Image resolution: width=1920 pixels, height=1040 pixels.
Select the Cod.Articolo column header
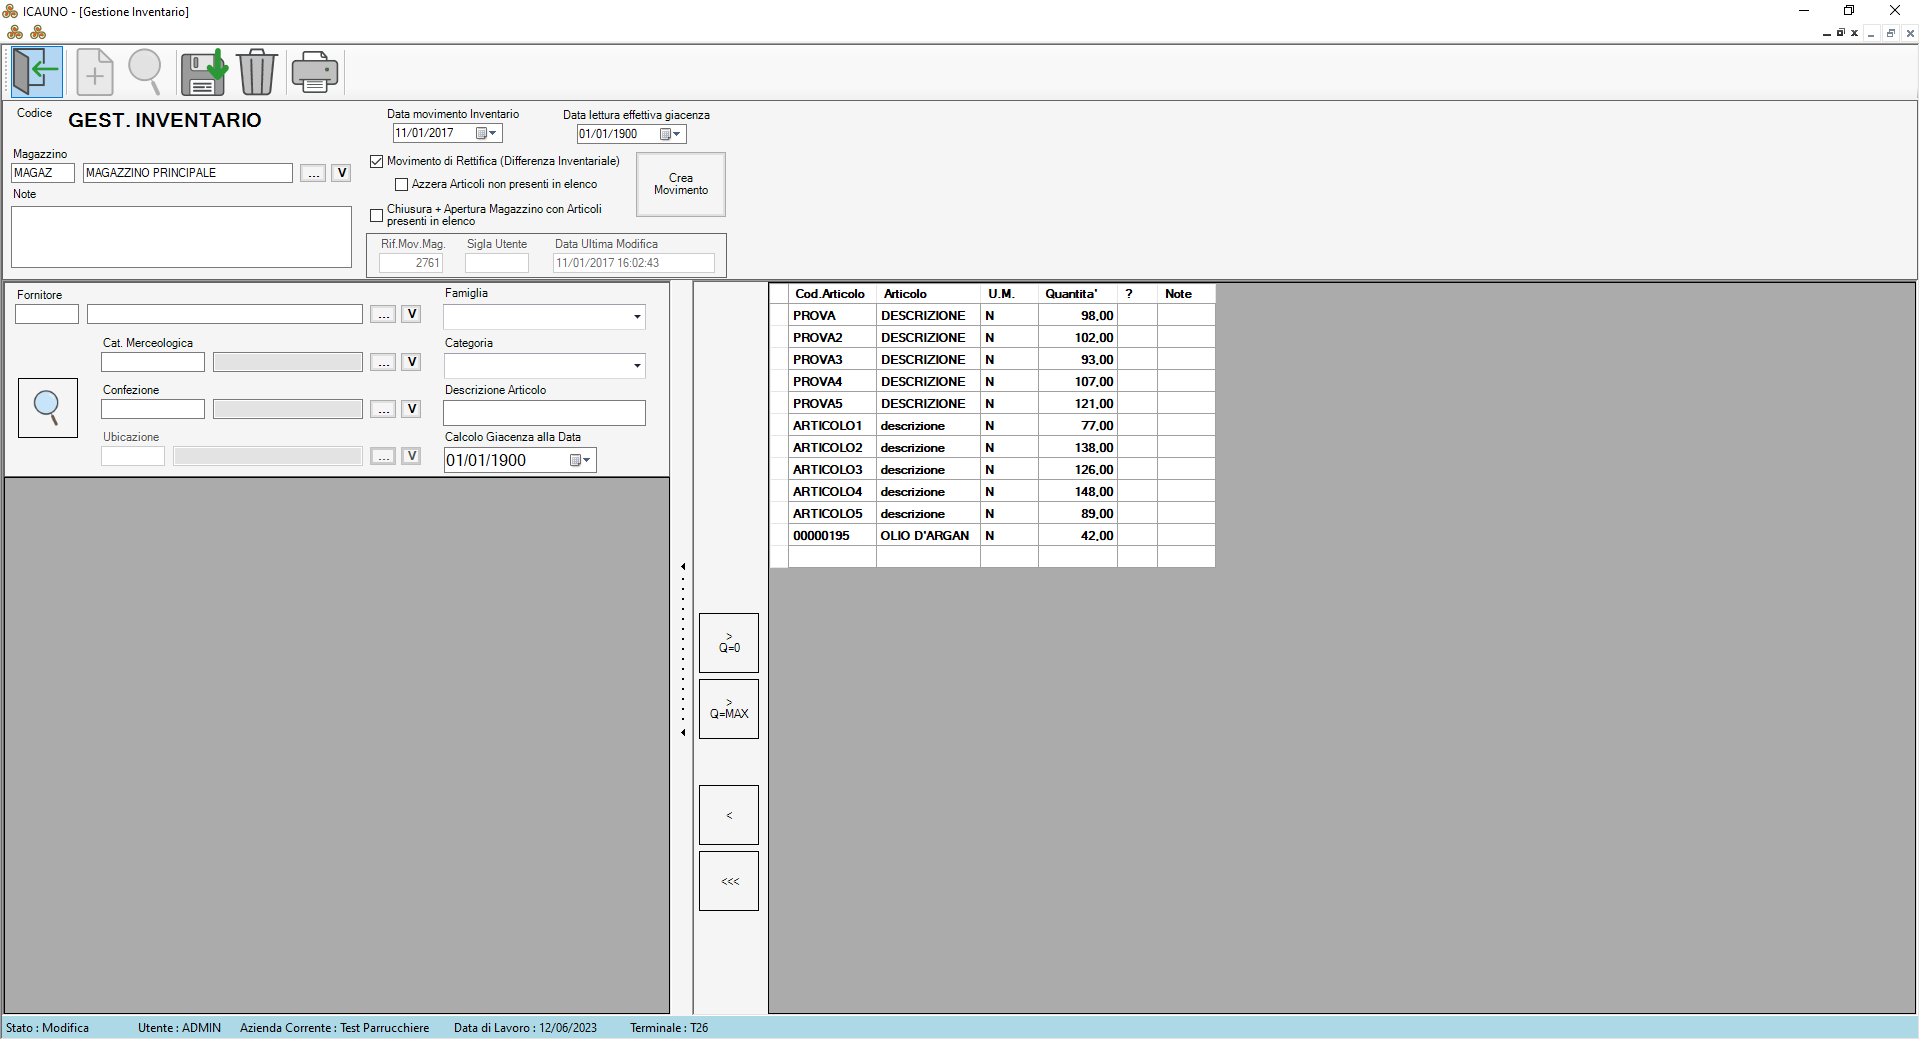click(829, 294)
